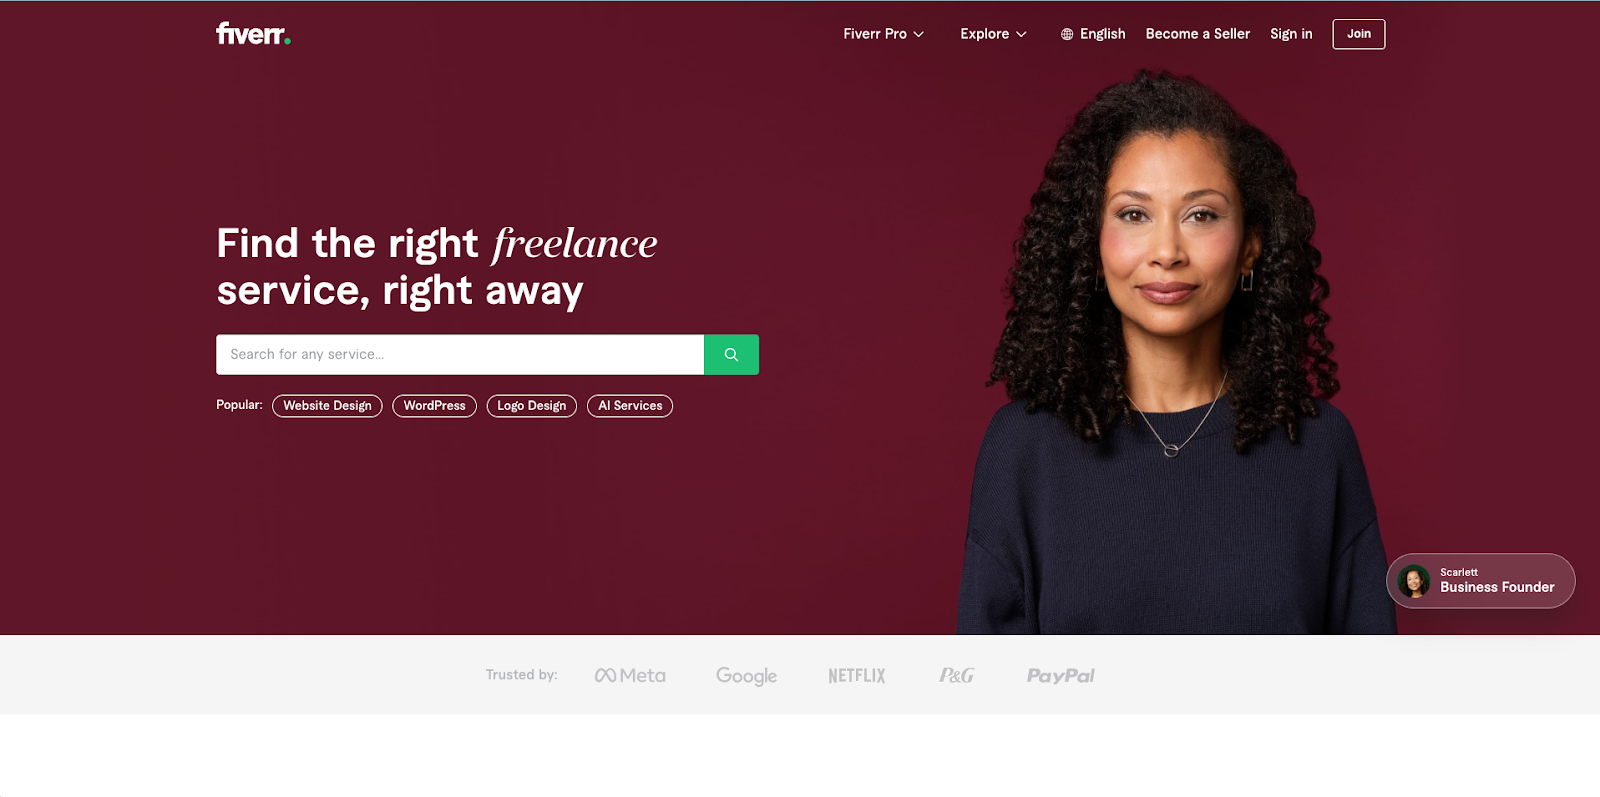The image size is (1600, 797).
Task: Click the green search magnifier button
Action: 731,354
